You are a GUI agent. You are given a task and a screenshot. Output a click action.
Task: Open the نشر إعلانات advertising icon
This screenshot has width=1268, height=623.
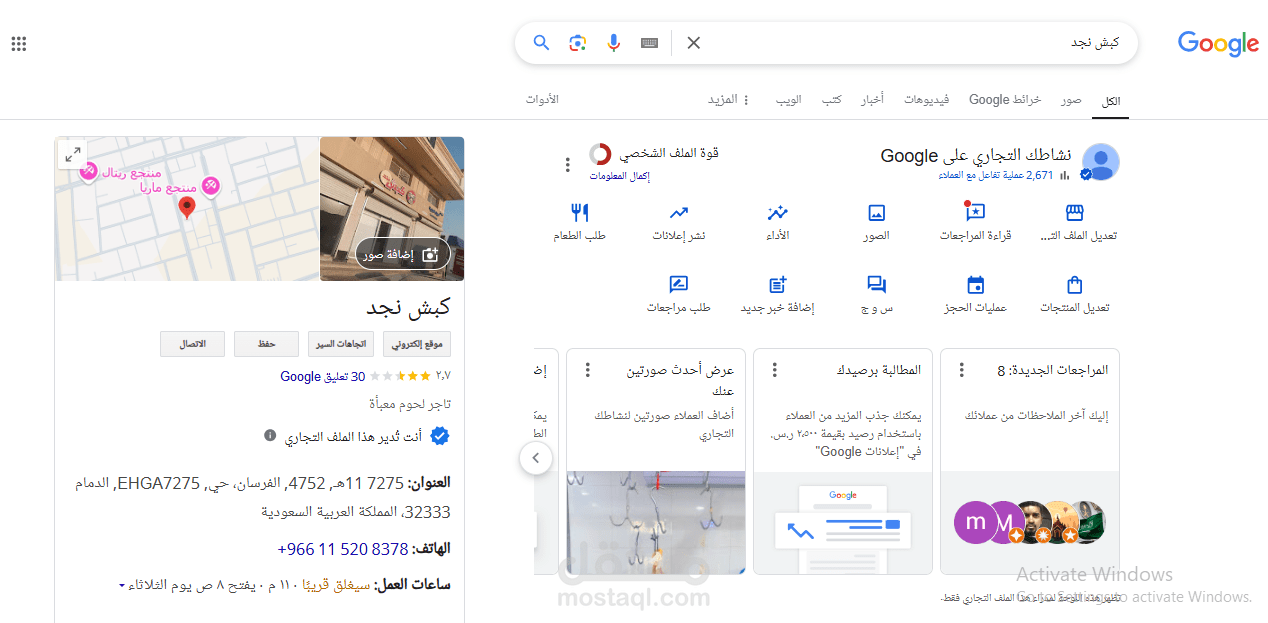coord(679,213)
